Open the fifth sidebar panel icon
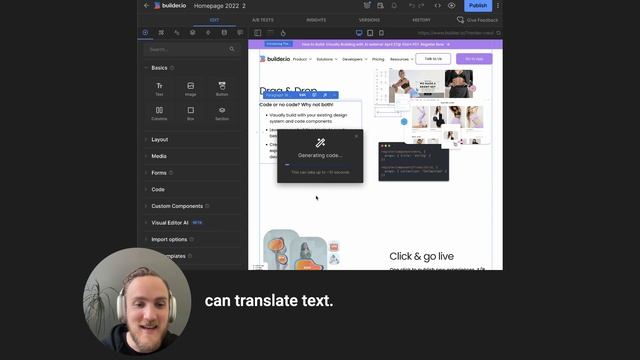 [208, 32]
